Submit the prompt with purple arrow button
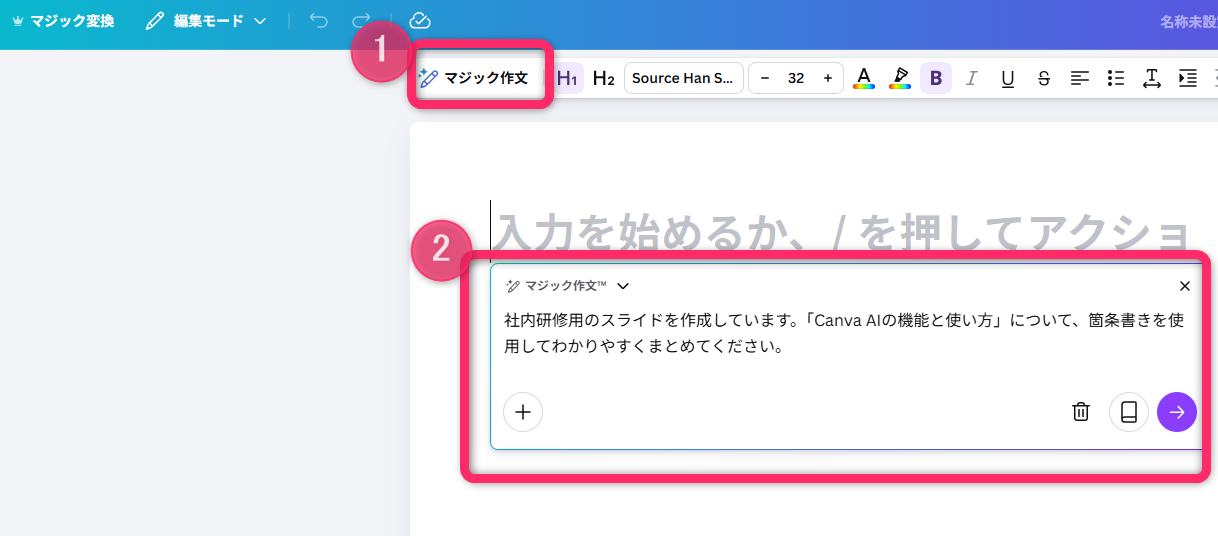 (1177, 411)
